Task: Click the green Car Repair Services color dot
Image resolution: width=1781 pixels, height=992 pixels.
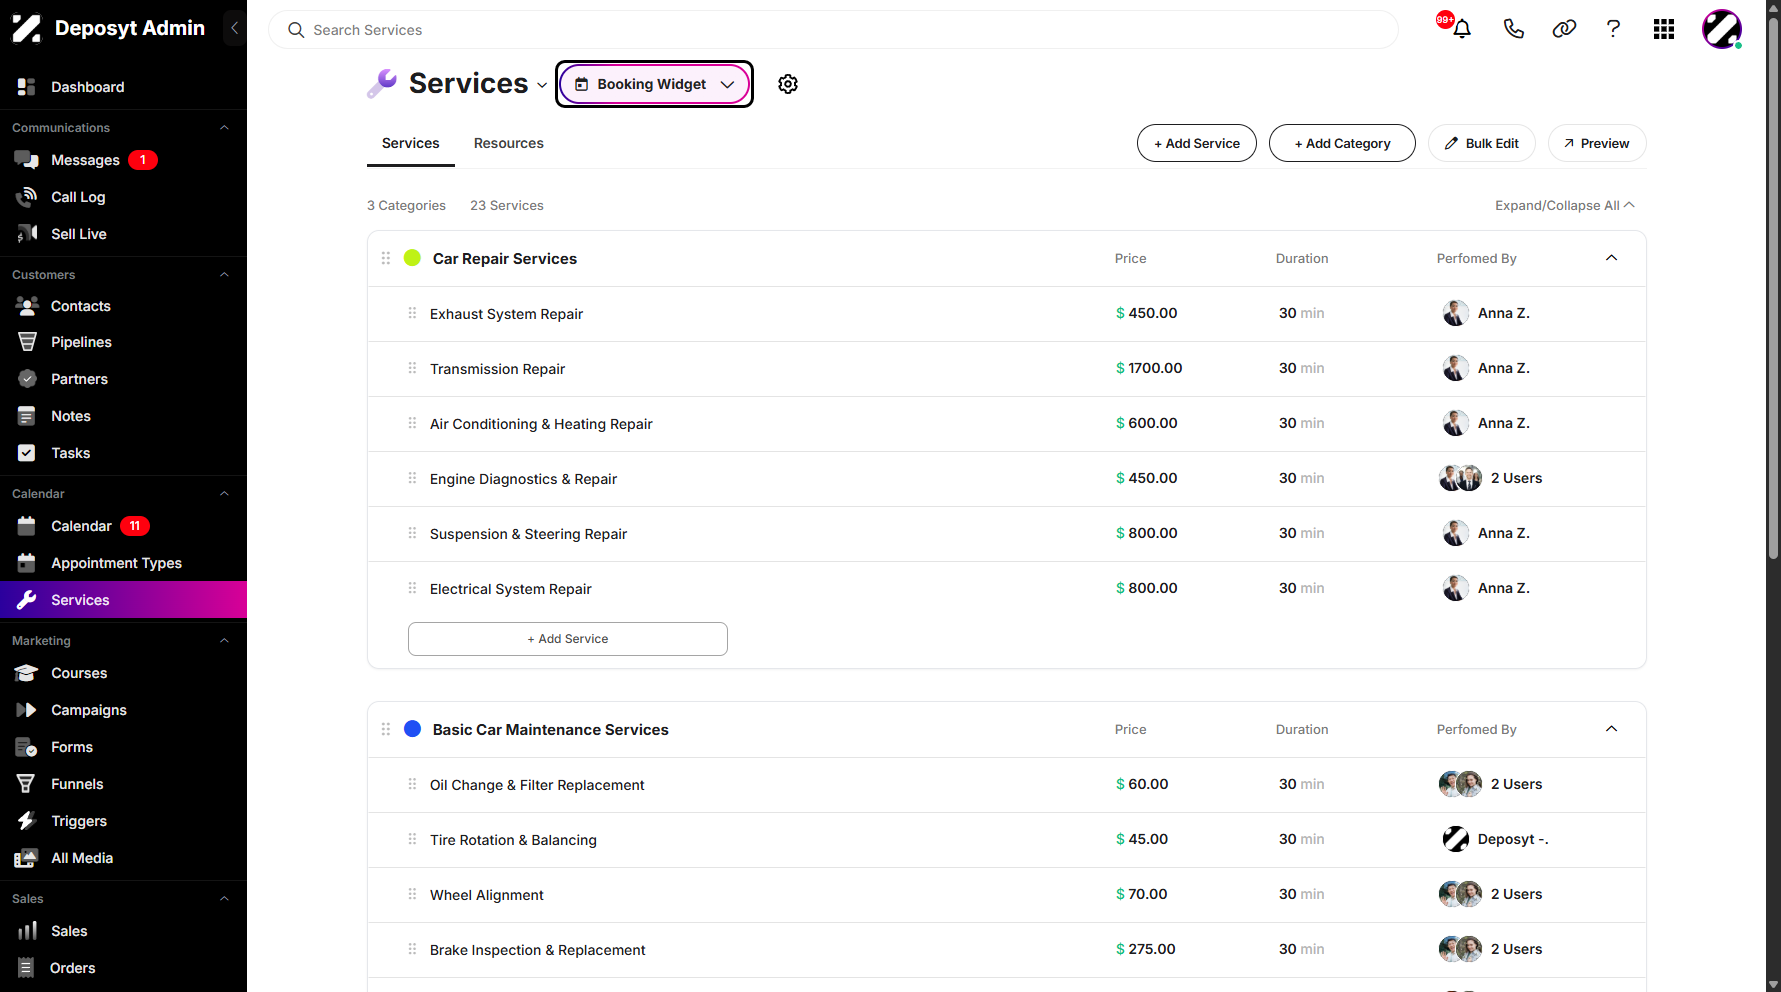Action: pos(412,258)
